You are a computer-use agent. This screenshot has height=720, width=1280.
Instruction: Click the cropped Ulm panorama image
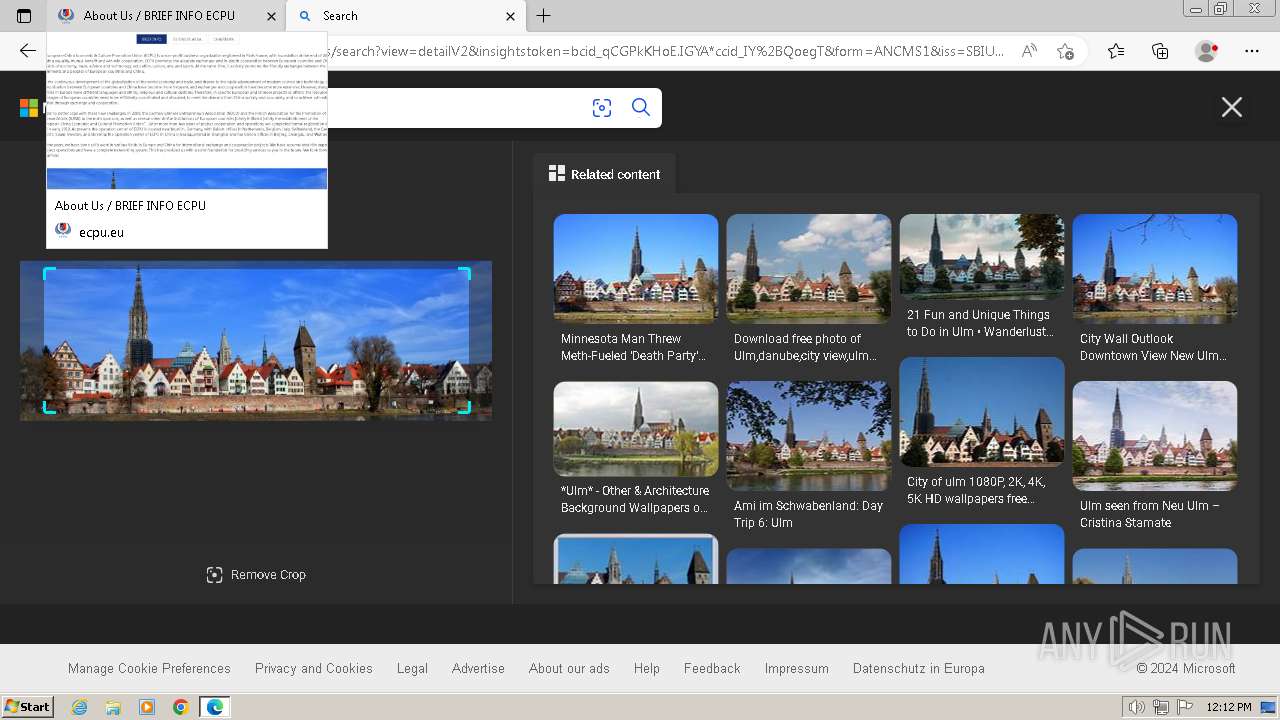256,340
